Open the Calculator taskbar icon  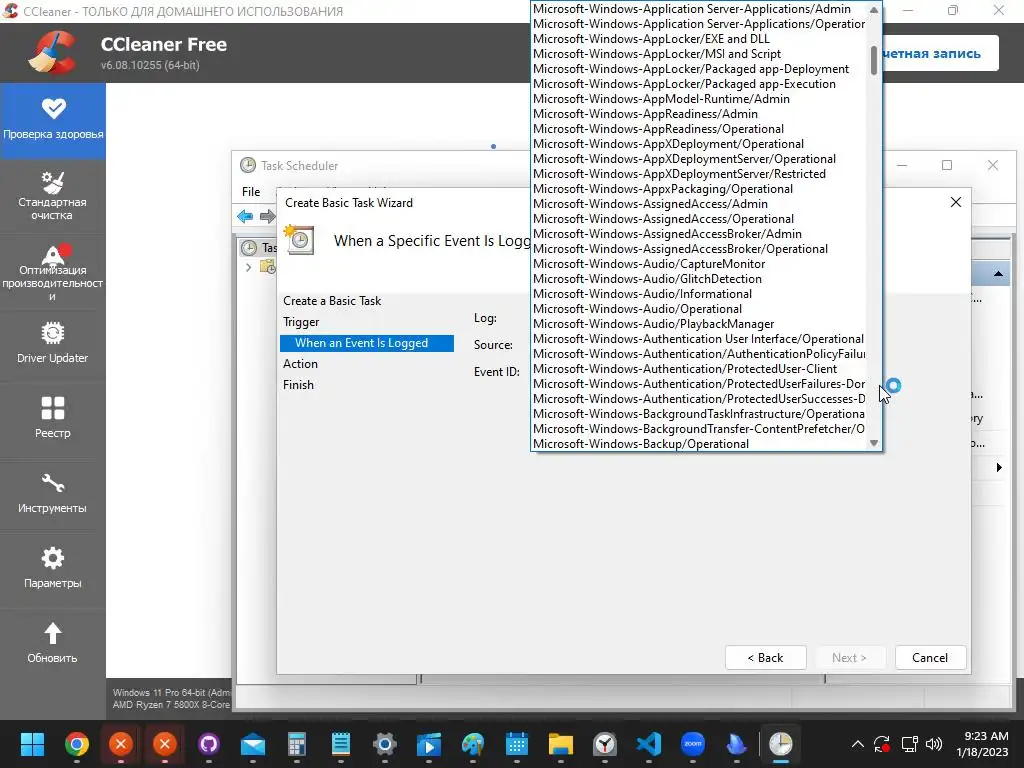(296, 744)
